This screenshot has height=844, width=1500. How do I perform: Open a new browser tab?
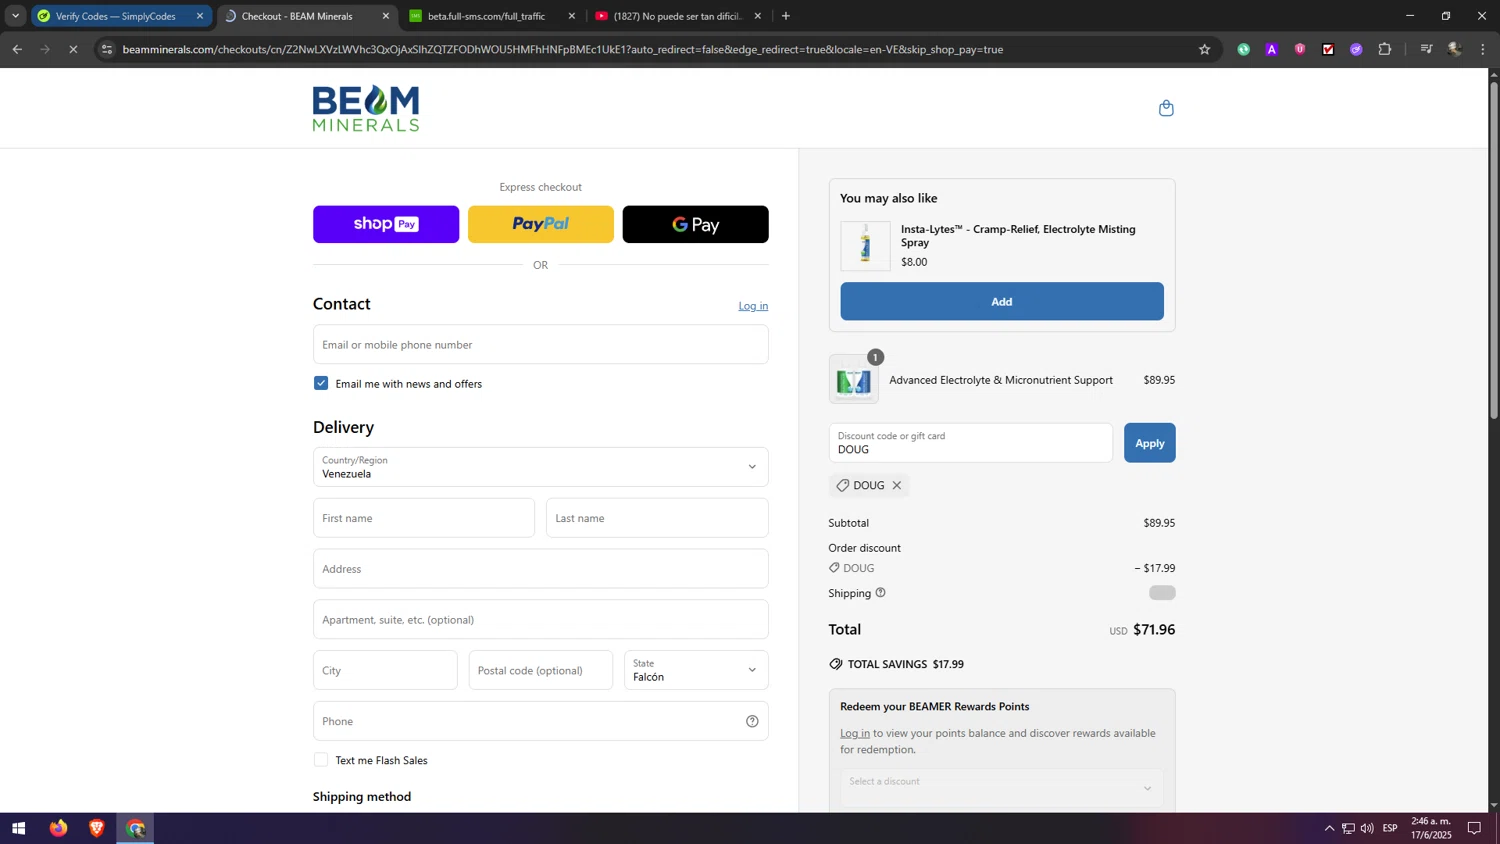tap(786, 16)
